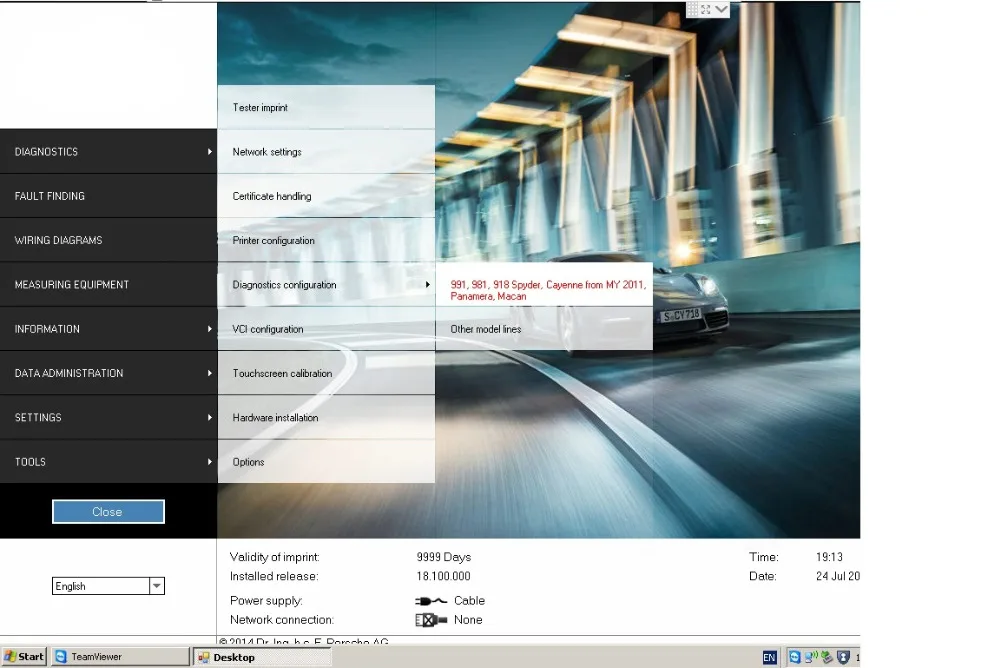1000x668 pixels.
Task: Expand the TOOLS submenu arrow
Action: pyautogui.click(x=209, y=461)
